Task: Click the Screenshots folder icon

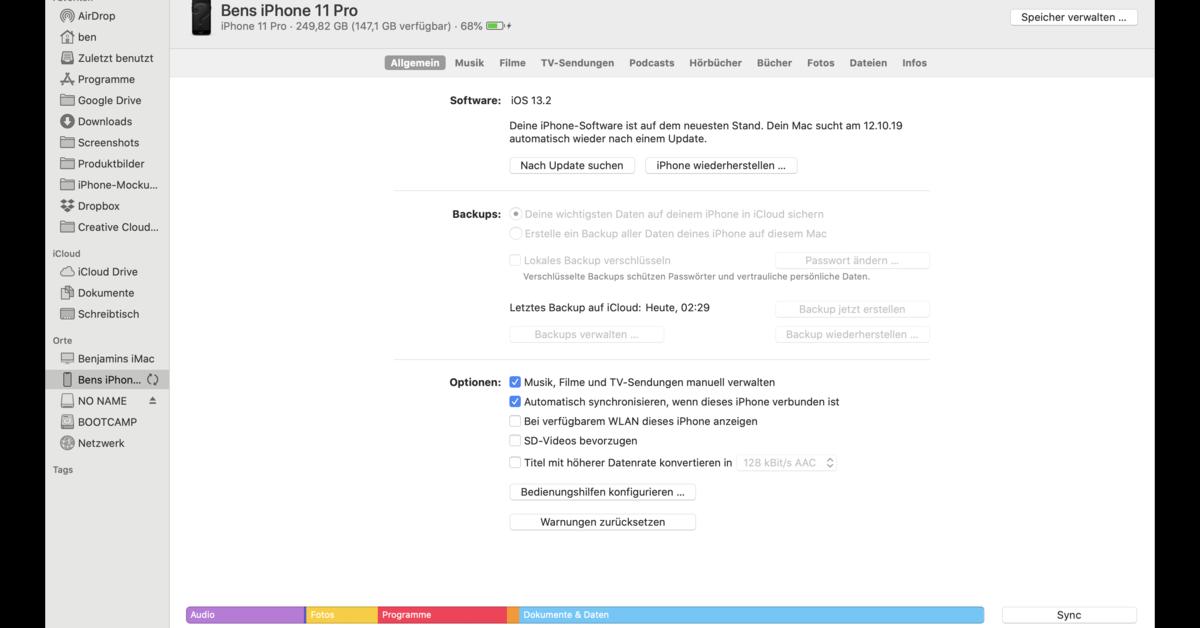Action: click(67, 142)
